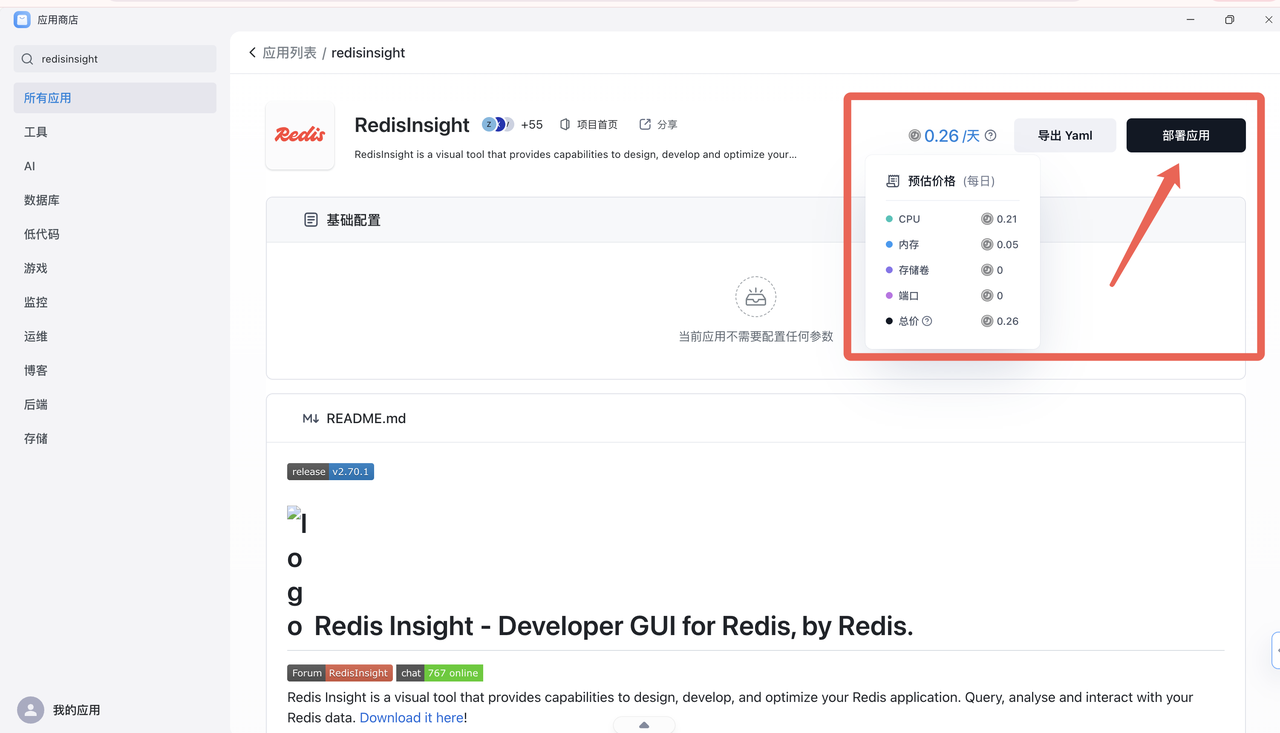Select 所有应用 in the sidebar
Image resolution: width=1280 pixels, height=733 pixels.
click(x=115, y=98)
